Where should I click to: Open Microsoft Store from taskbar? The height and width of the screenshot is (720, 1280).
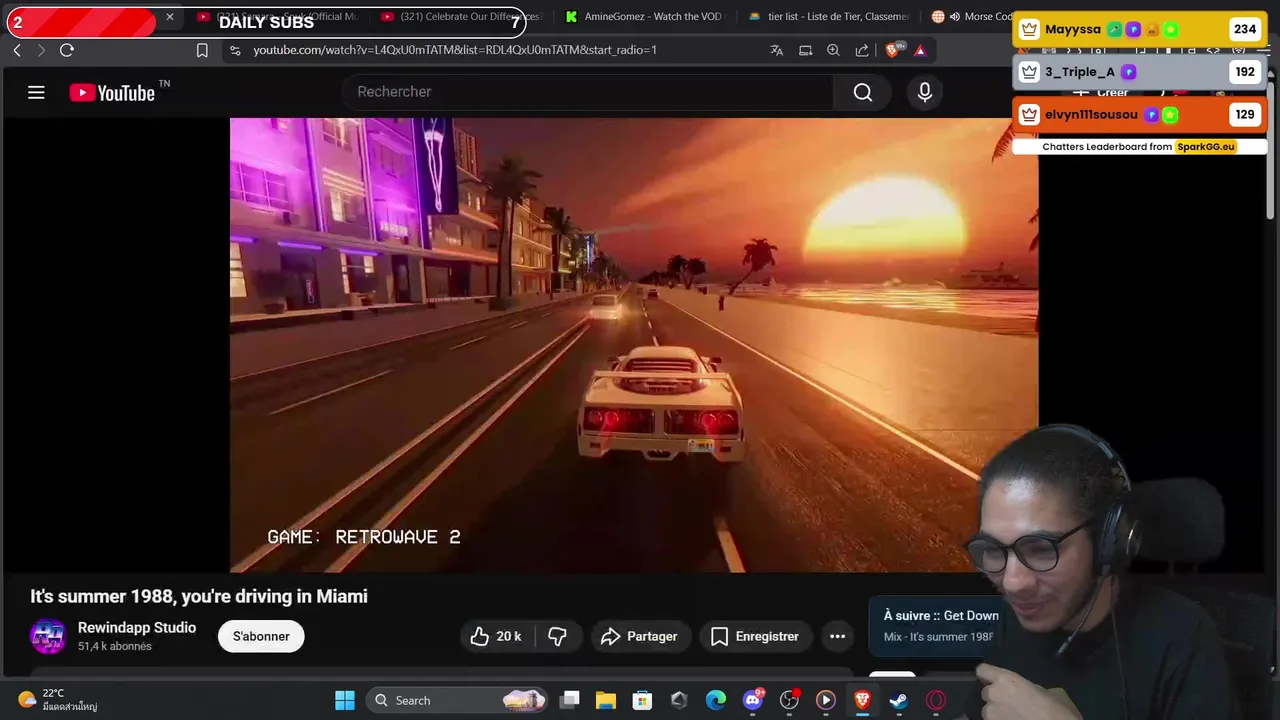click(643, 700)
